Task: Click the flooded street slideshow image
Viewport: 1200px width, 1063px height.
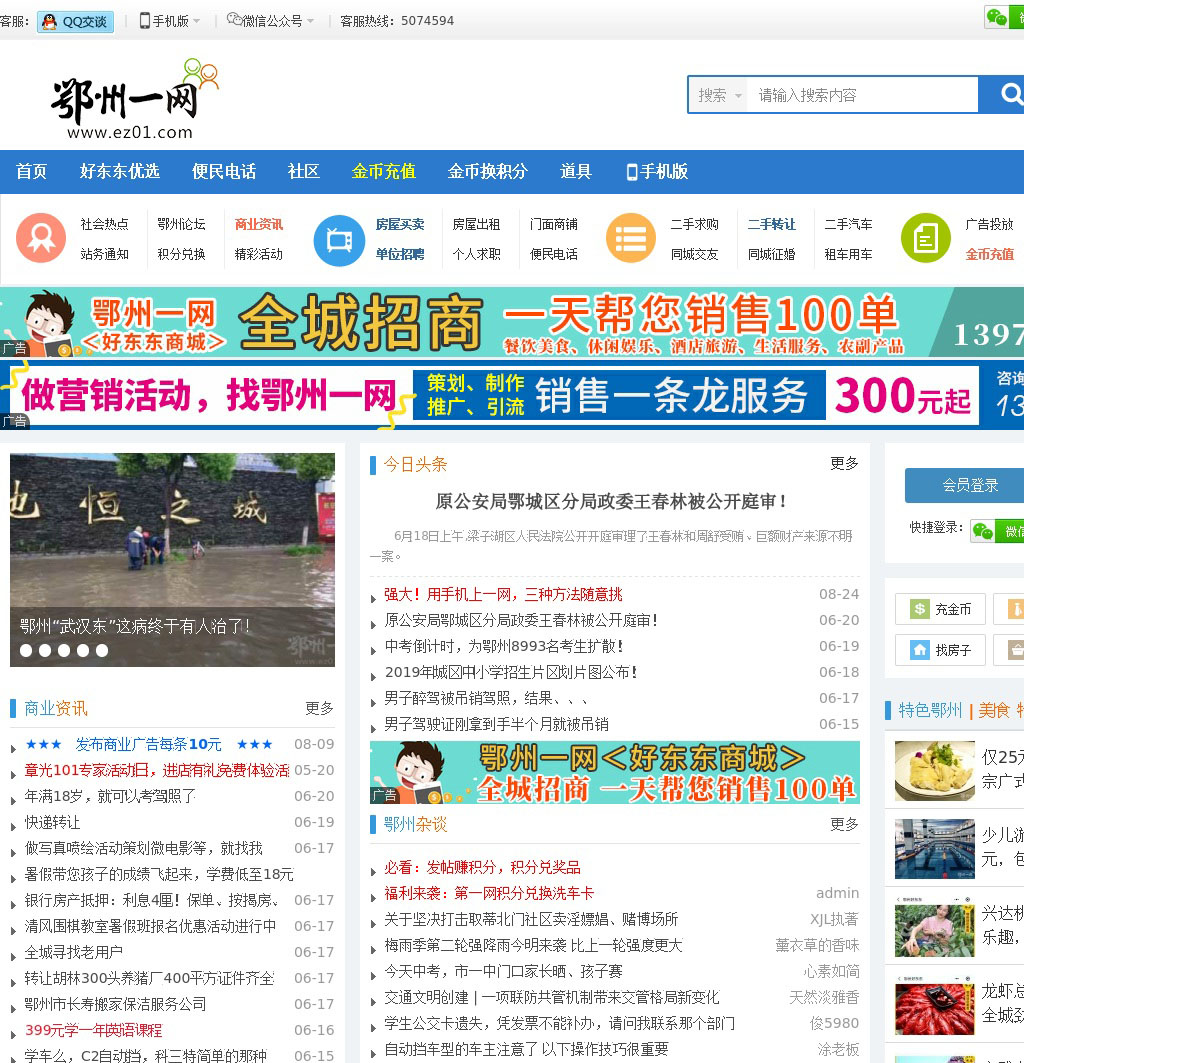Action: pyautogui.click(x=172, y=540)
